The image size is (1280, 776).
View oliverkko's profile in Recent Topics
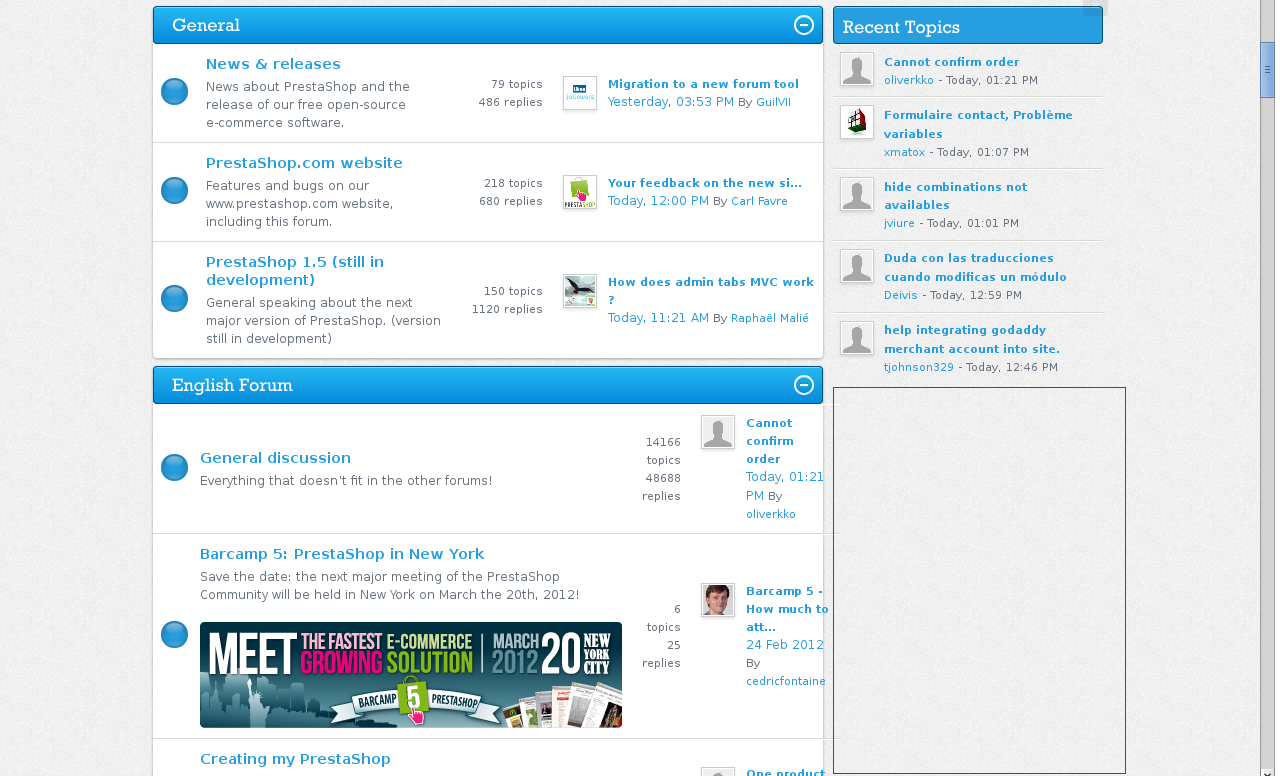pos(909,80)
